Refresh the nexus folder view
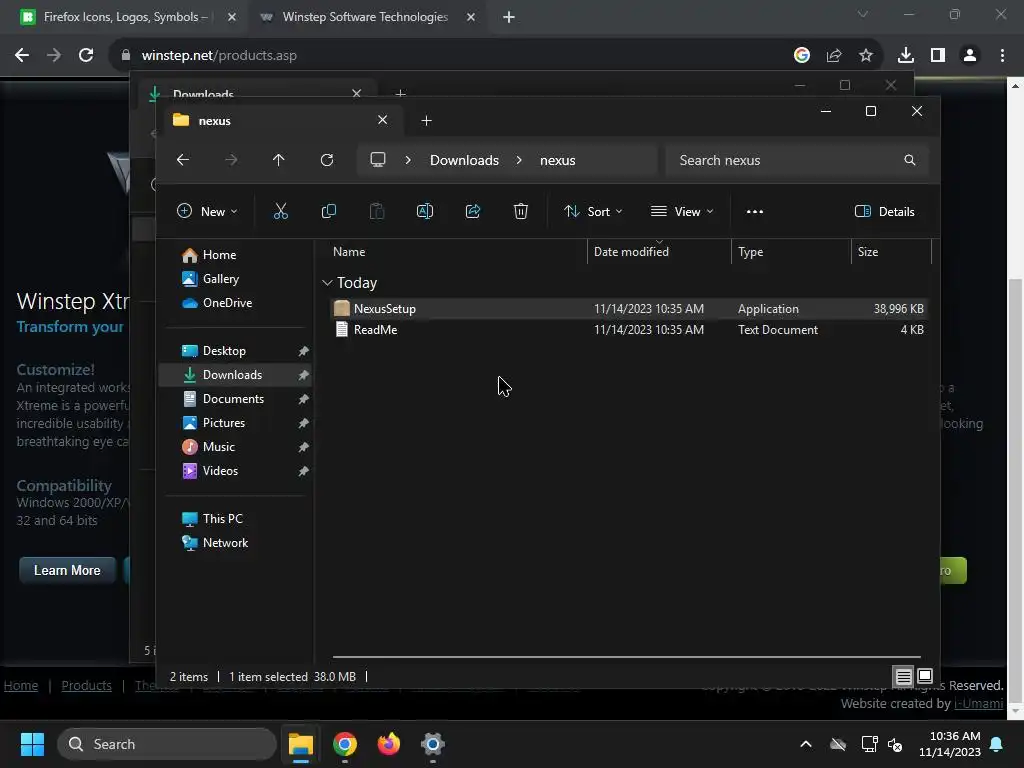Screen dimensions: 1024x768 pyautogui.click(x=327, y=160)
